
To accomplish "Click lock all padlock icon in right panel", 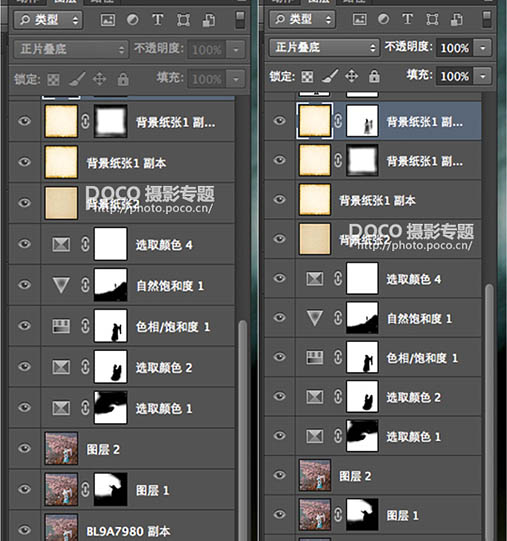I will tap(374, 76).
